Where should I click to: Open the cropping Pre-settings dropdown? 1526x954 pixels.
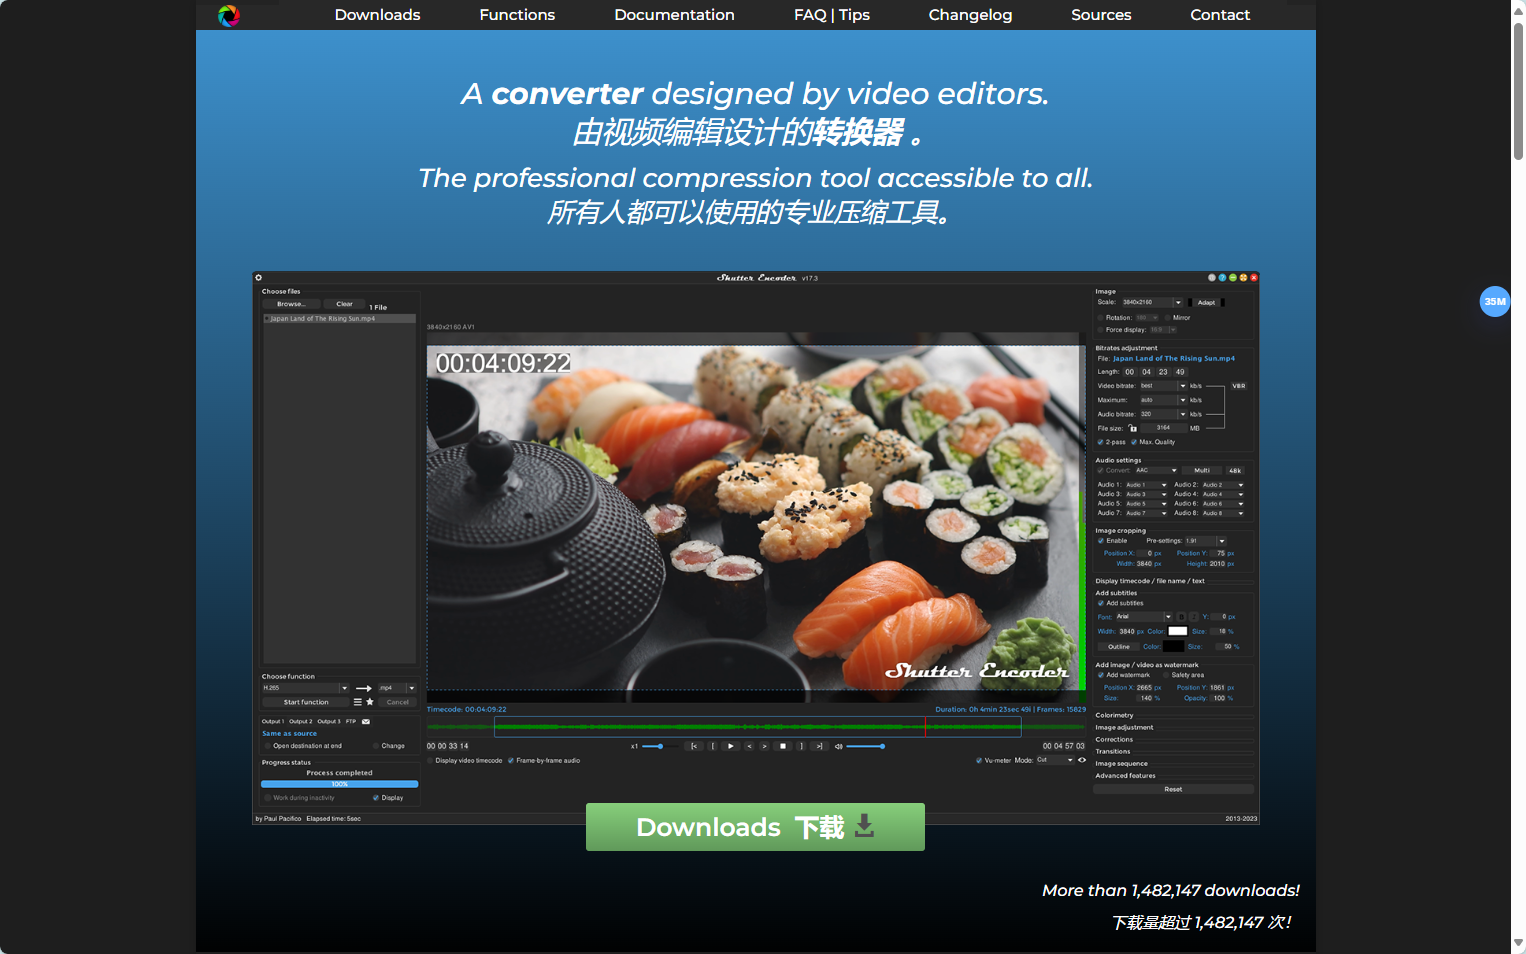click(1205, 541)
